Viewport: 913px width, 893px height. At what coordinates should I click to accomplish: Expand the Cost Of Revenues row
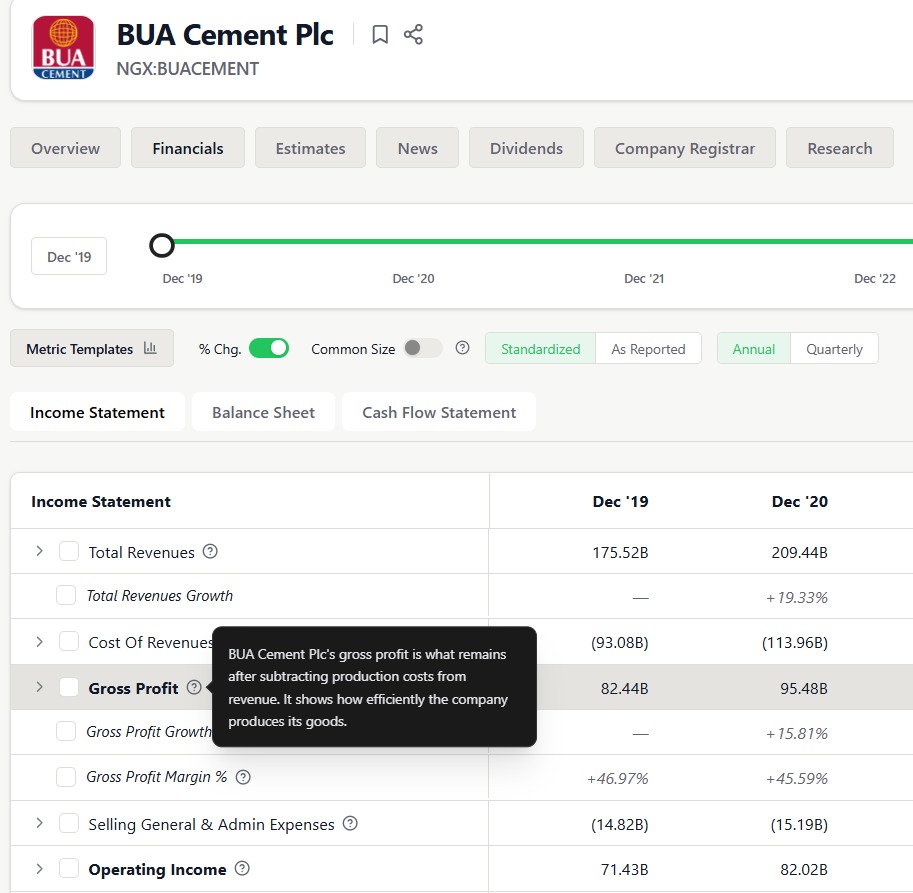click(x=39, y=642)
